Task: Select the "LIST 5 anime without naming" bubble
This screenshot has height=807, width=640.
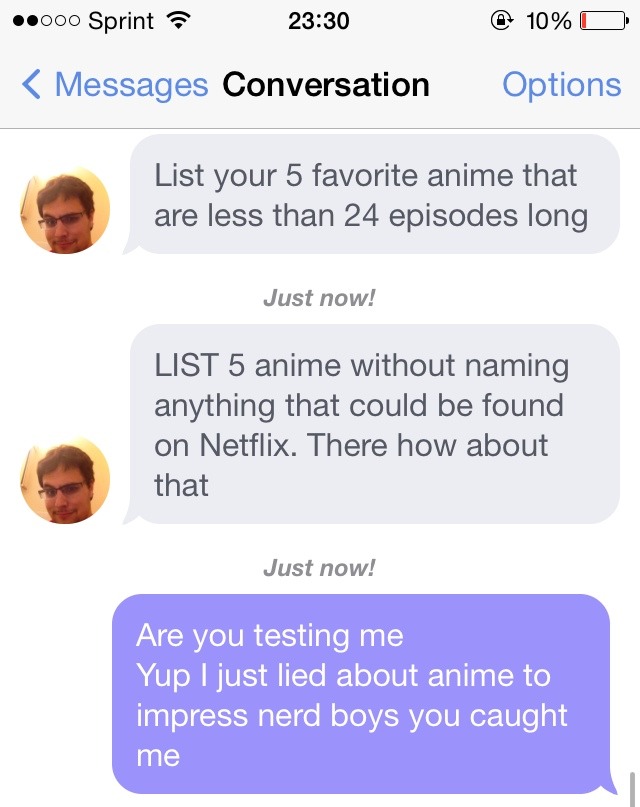Action: [x=375, y=424]
